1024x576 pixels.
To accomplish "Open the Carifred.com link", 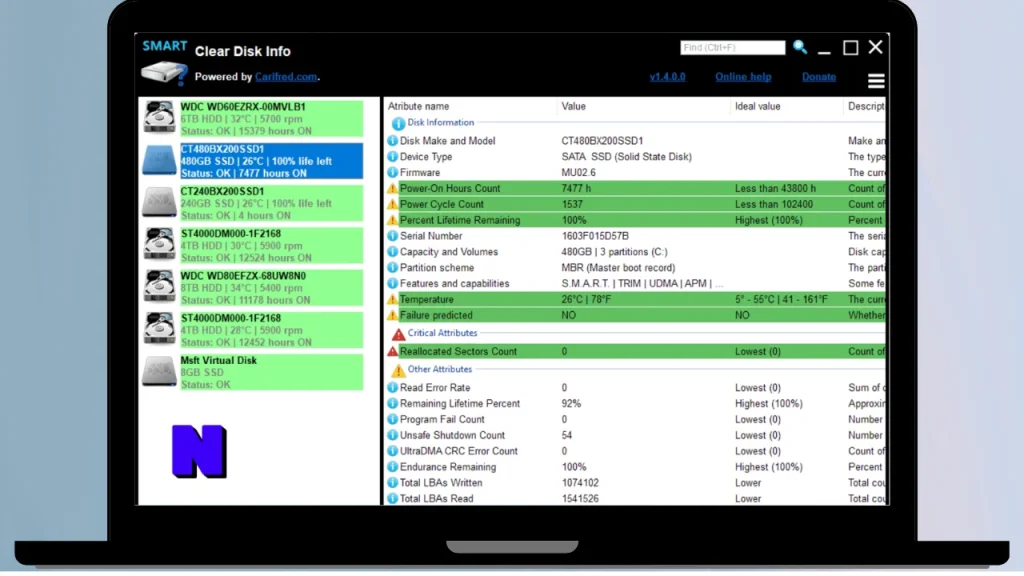I will coord(286,76).
